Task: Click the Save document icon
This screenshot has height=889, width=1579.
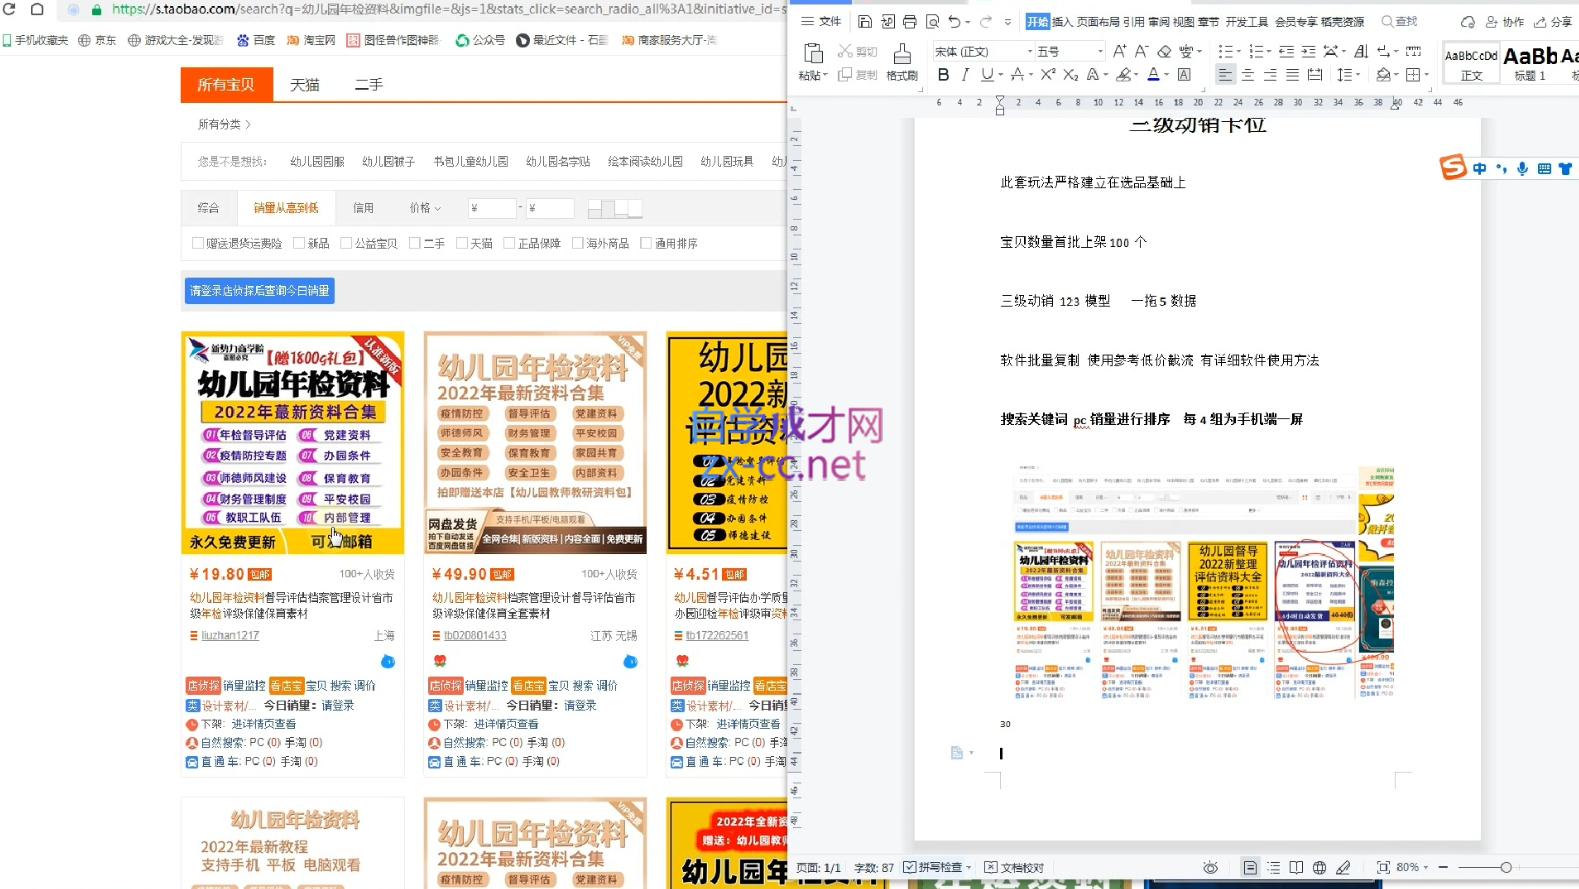Action: tap(865, 22)
